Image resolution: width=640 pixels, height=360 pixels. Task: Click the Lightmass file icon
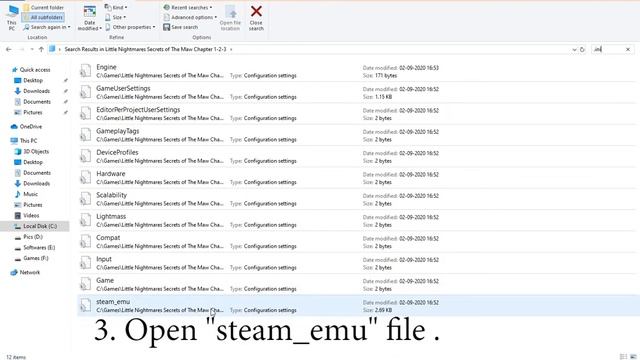85,220
